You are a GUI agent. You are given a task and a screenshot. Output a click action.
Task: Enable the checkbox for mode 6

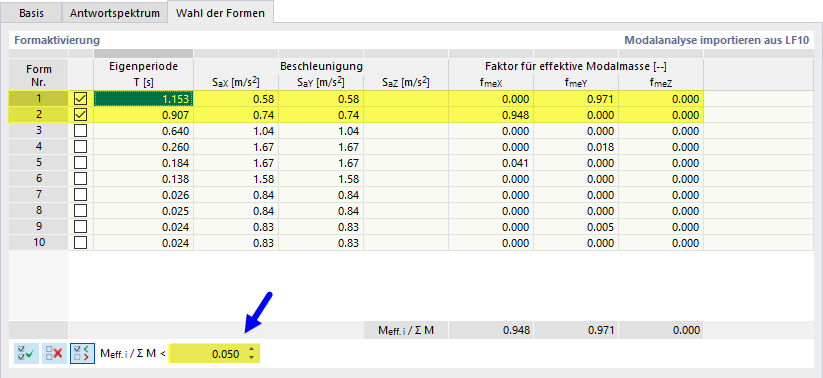pyautogui.click(x=81, y=178)
